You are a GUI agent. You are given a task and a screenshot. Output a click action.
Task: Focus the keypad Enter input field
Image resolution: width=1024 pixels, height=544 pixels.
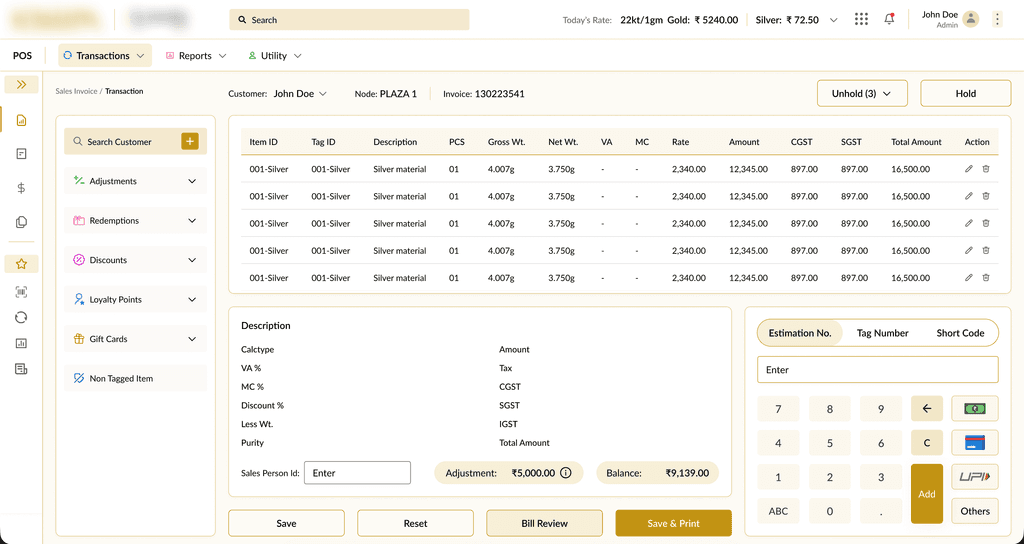[878, 370]
